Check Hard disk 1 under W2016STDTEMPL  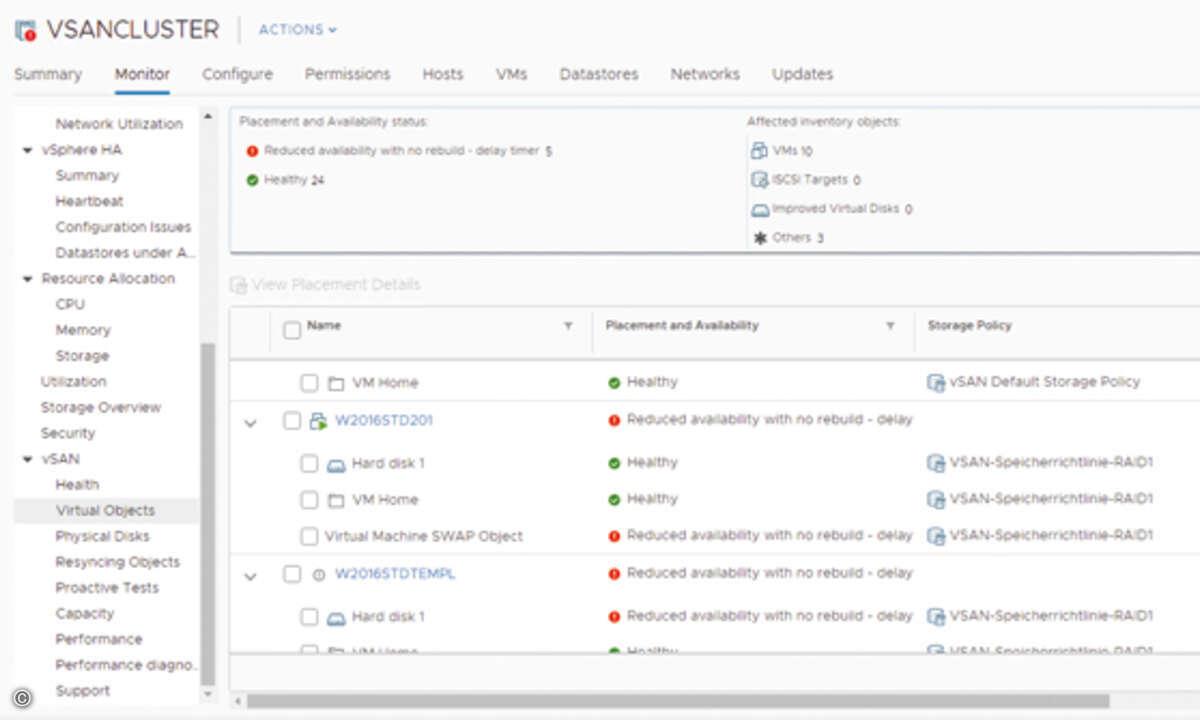pyautogui.click(x=310, y=617)
